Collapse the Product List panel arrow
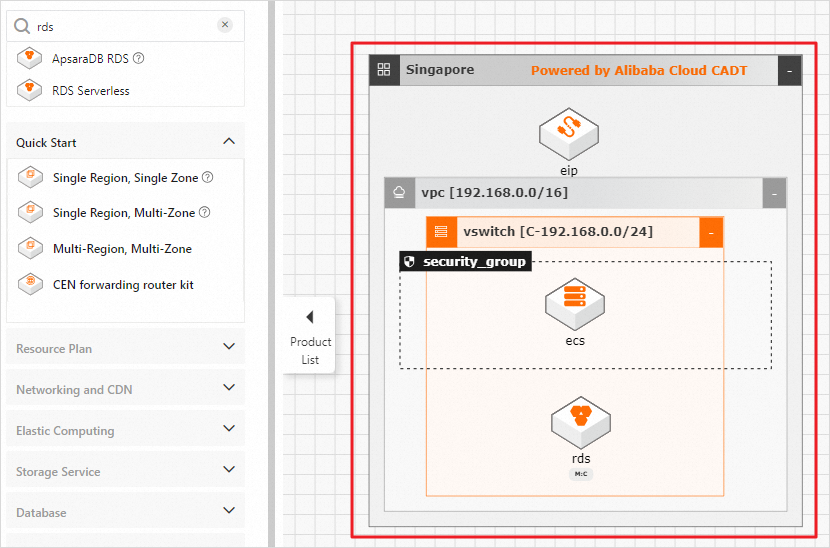 point(310,317)
